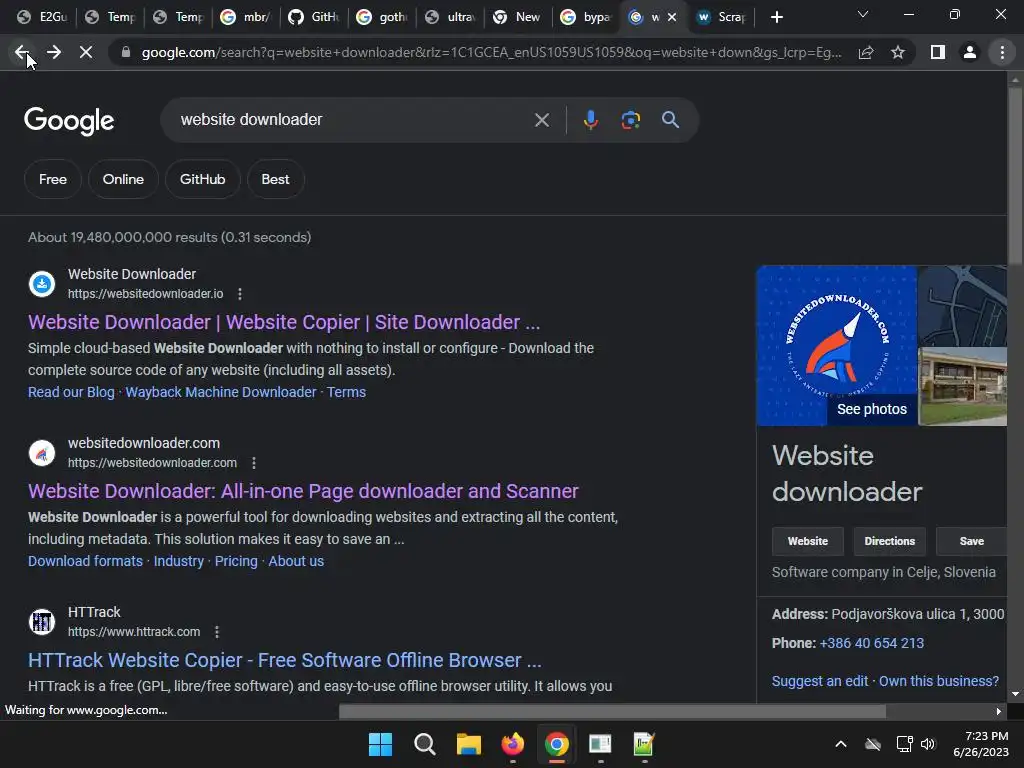Go back using the browser back arrow
Screen dimensions: 1024x768
[x=21, y=52]
